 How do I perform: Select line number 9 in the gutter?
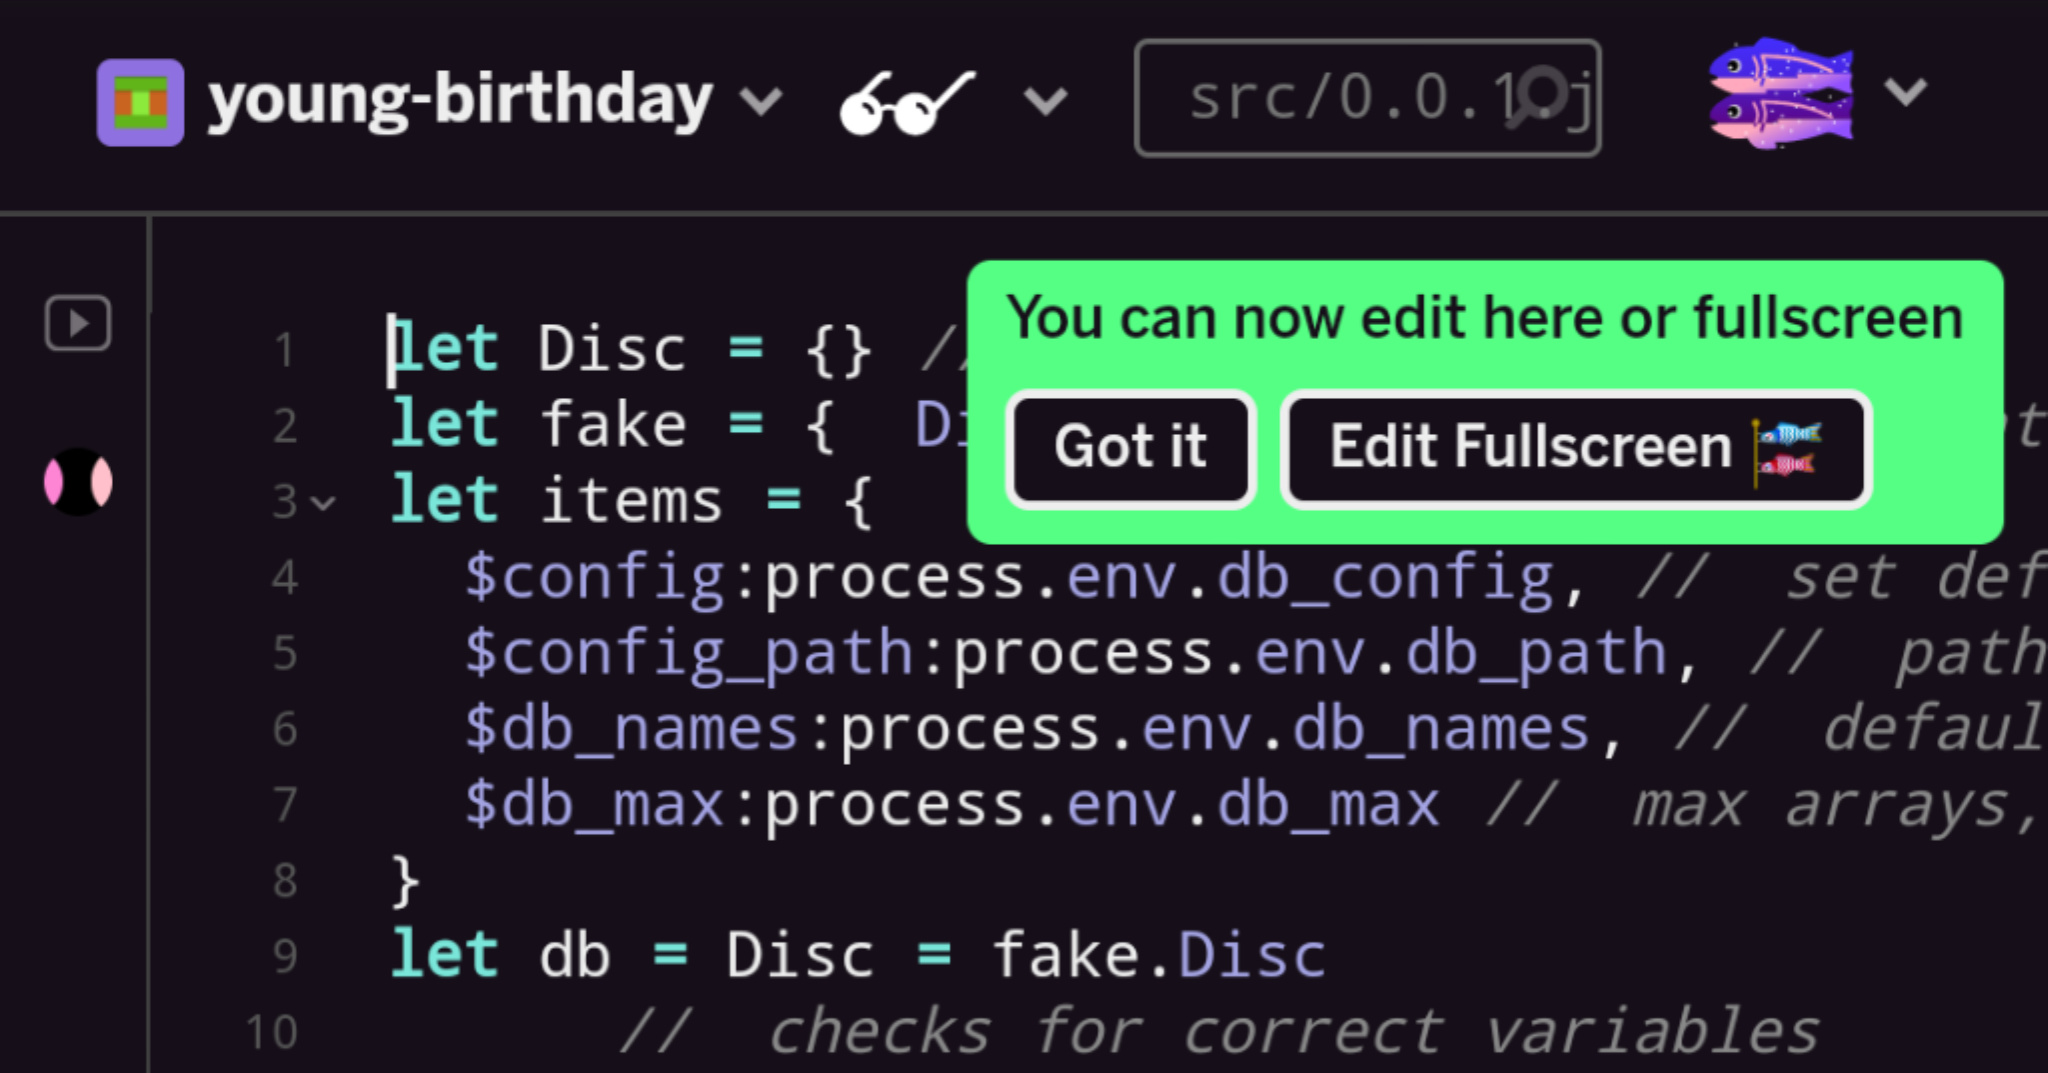coord(284,956)
